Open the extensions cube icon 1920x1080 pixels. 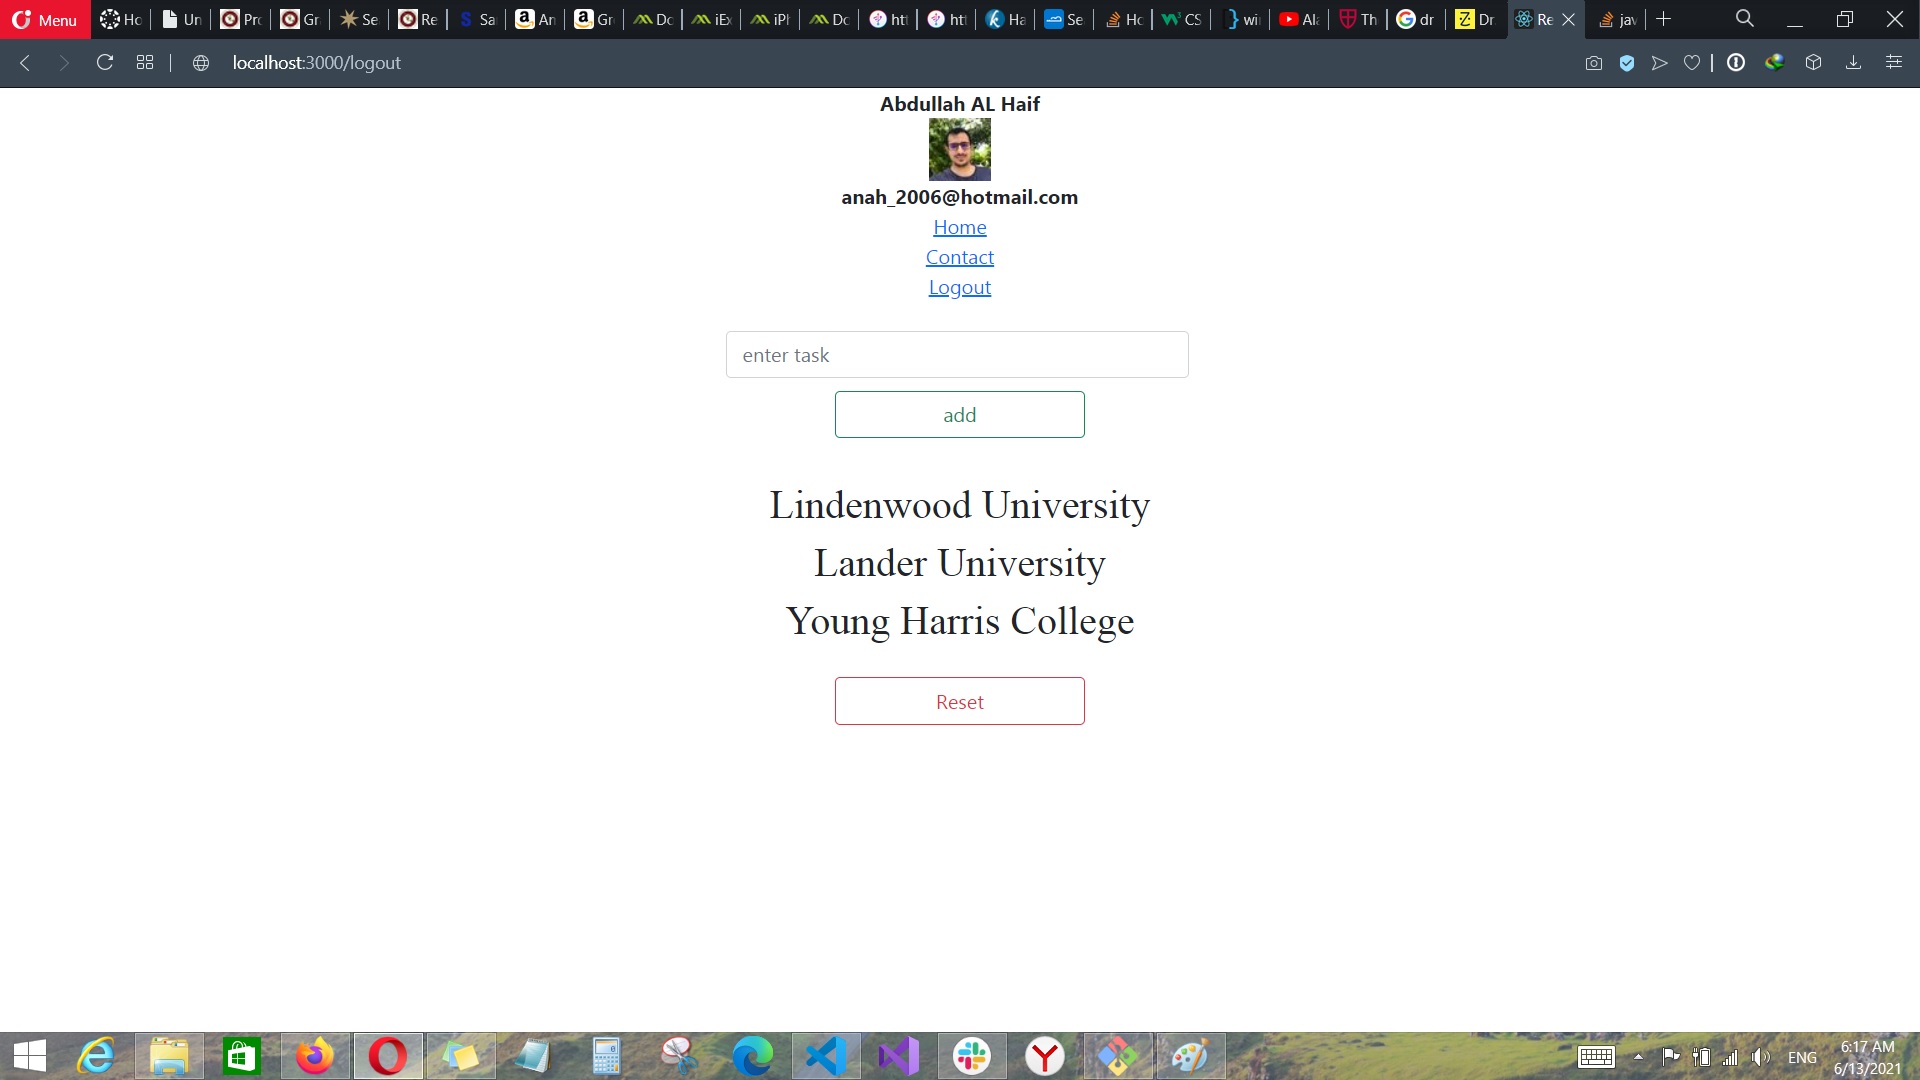1813,63
